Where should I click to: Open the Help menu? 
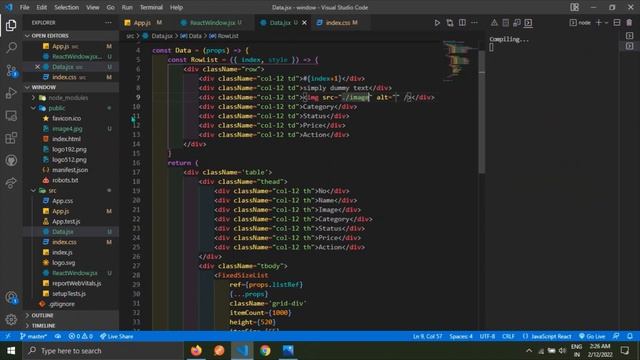pos(176,7)
